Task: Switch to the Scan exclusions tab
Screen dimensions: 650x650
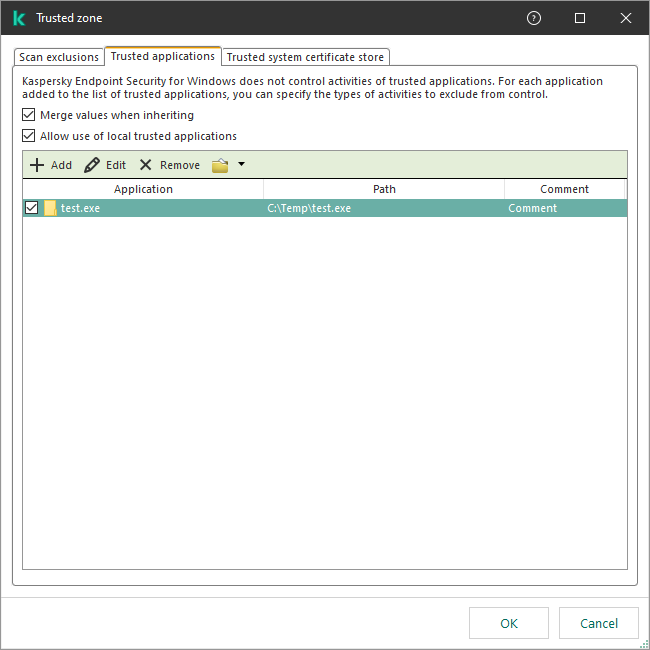Action: pyautogui.click(x=58, y=57)
